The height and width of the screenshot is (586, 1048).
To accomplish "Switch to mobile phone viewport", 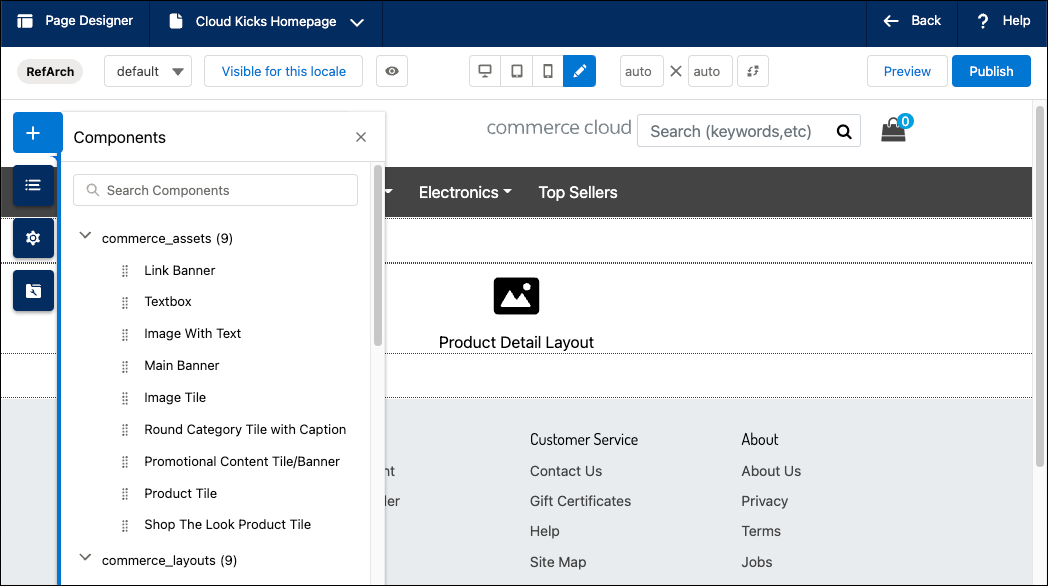I will pyautogui.click(x=547, y=71).
